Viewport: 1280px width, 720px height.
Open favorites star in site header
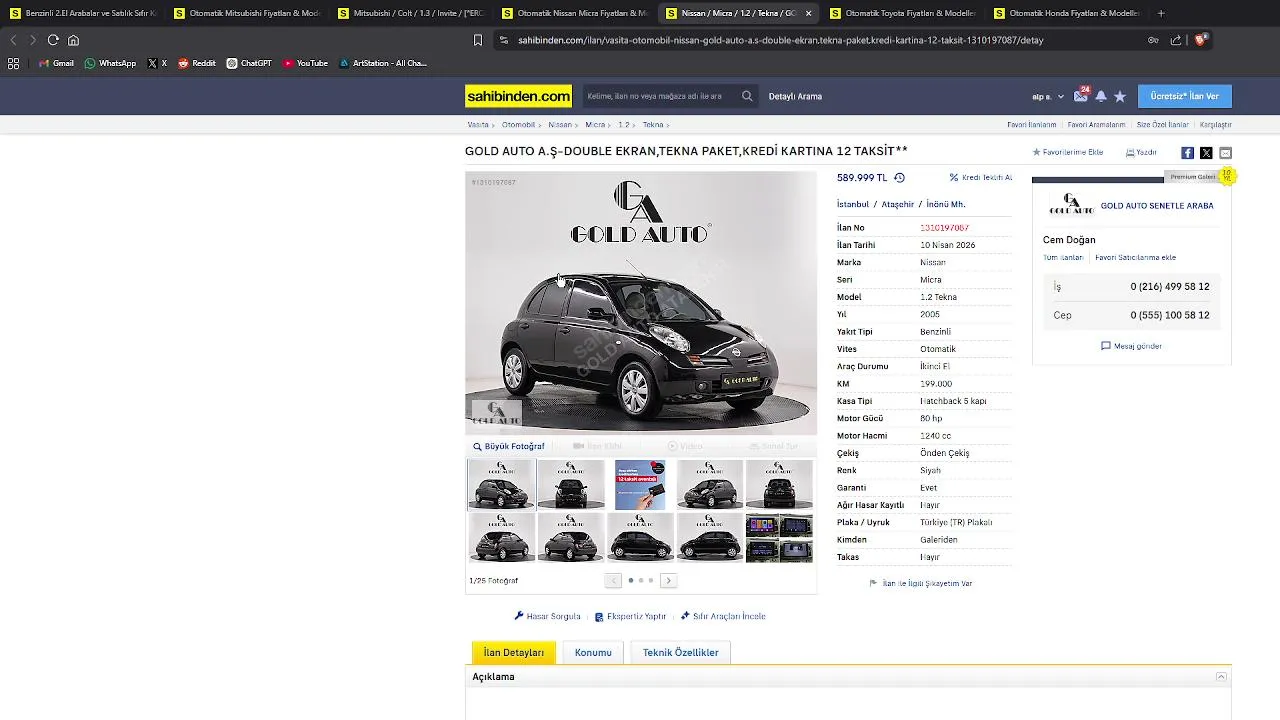click(1120, 96)
